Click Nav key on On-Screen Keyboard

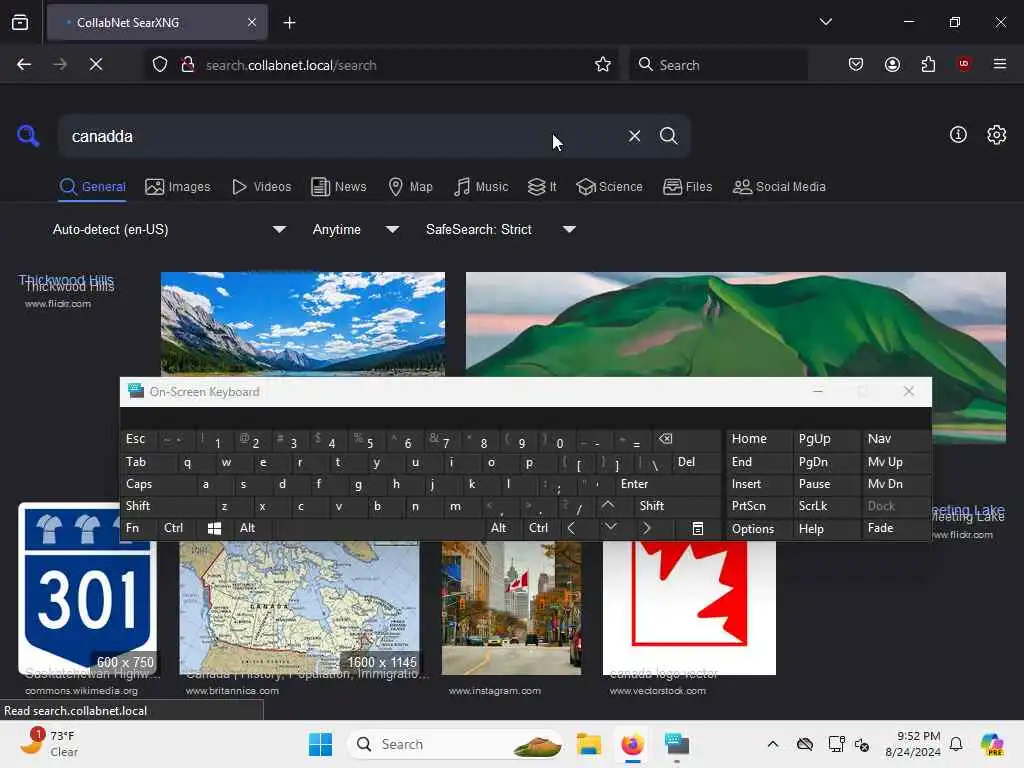pyautogui.click(x=895, y=439)
